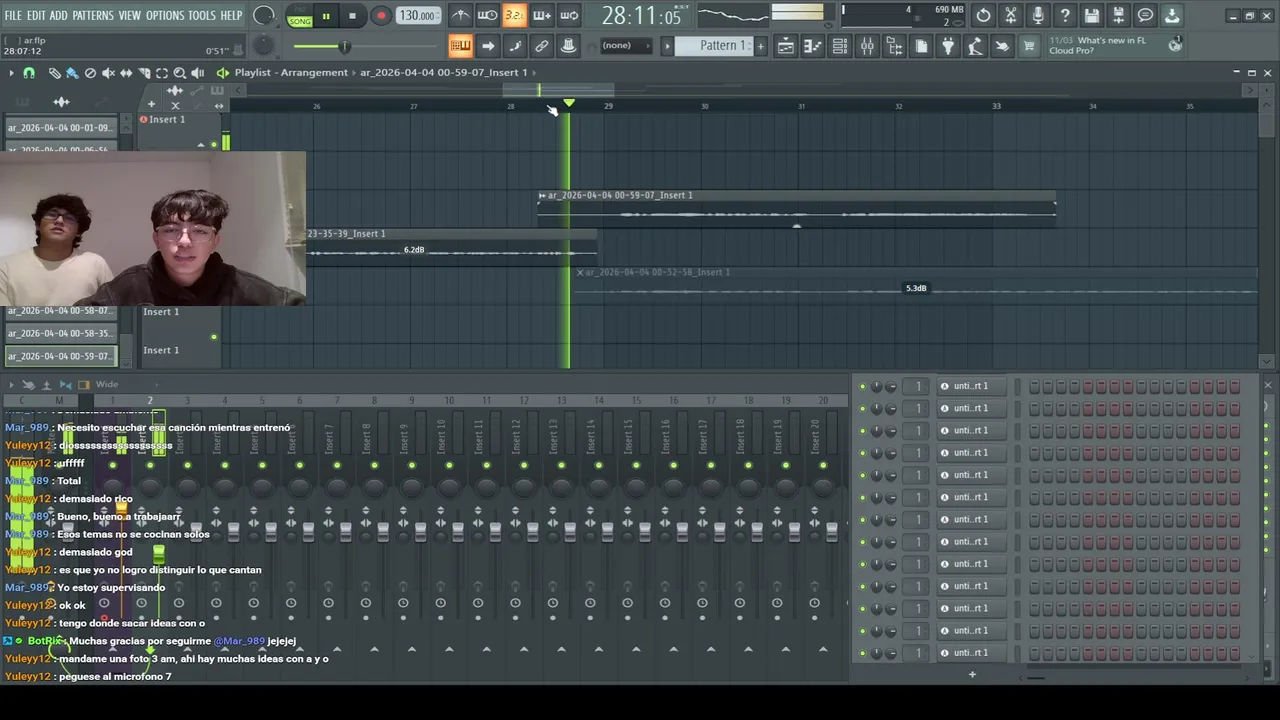Image resolution: width=1280 pixels, height=720 pixels.
Task: Toggle the overdub blend recording icon
Action: (x=541, y=15)
